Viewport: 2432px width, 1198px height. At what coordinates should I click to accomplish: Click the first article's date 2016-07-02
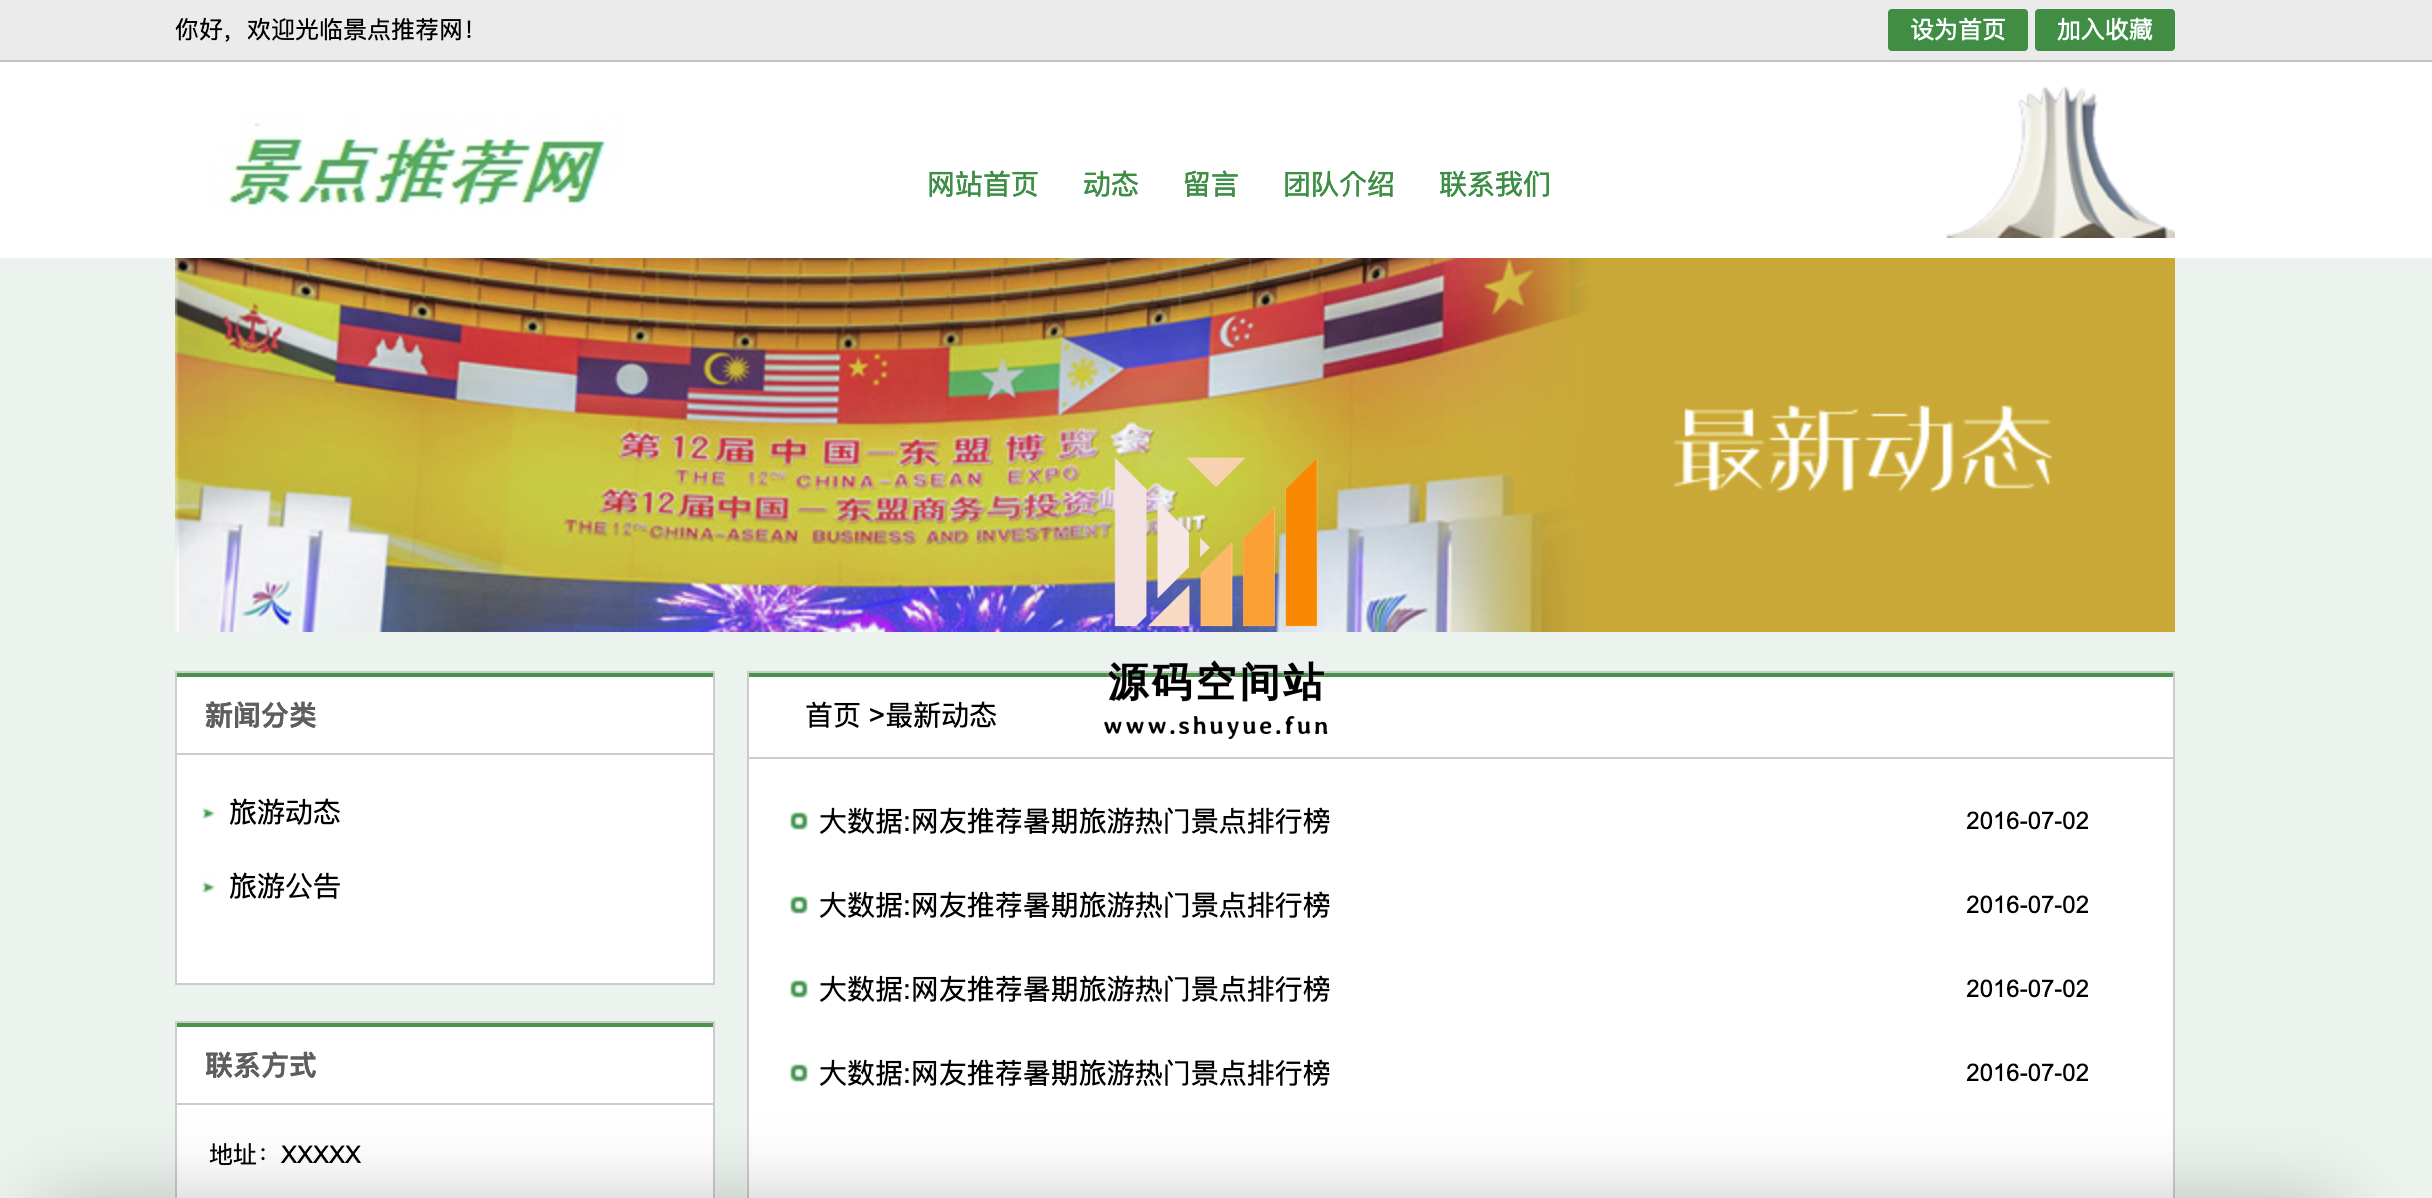coord(2027,821)
